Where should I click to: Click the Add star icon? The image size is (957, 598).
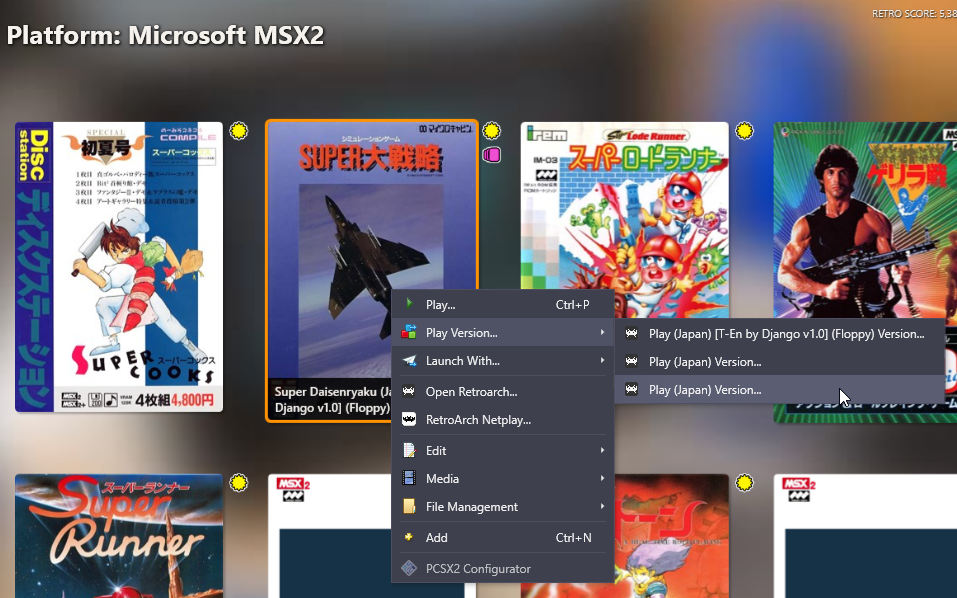(x=408, y=537)
